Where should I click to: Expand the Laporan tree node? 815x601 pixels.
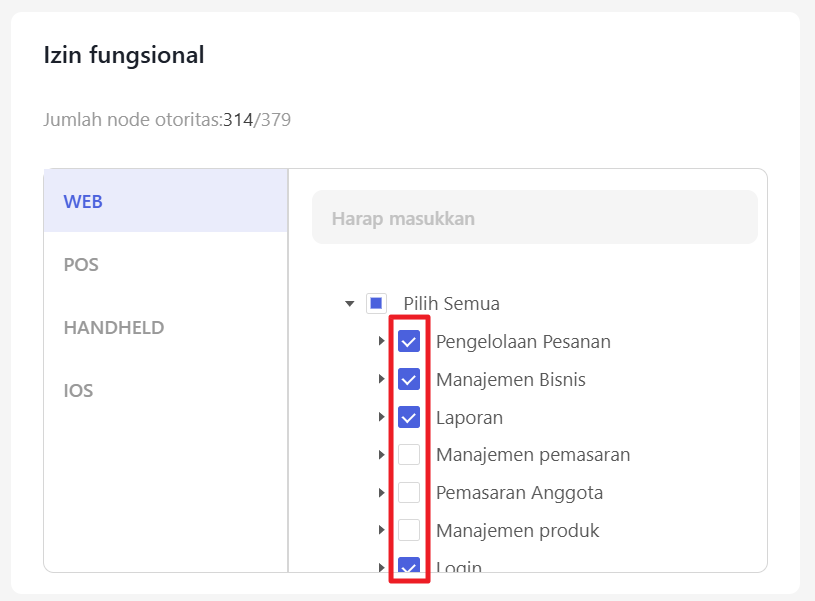[381, 418]
